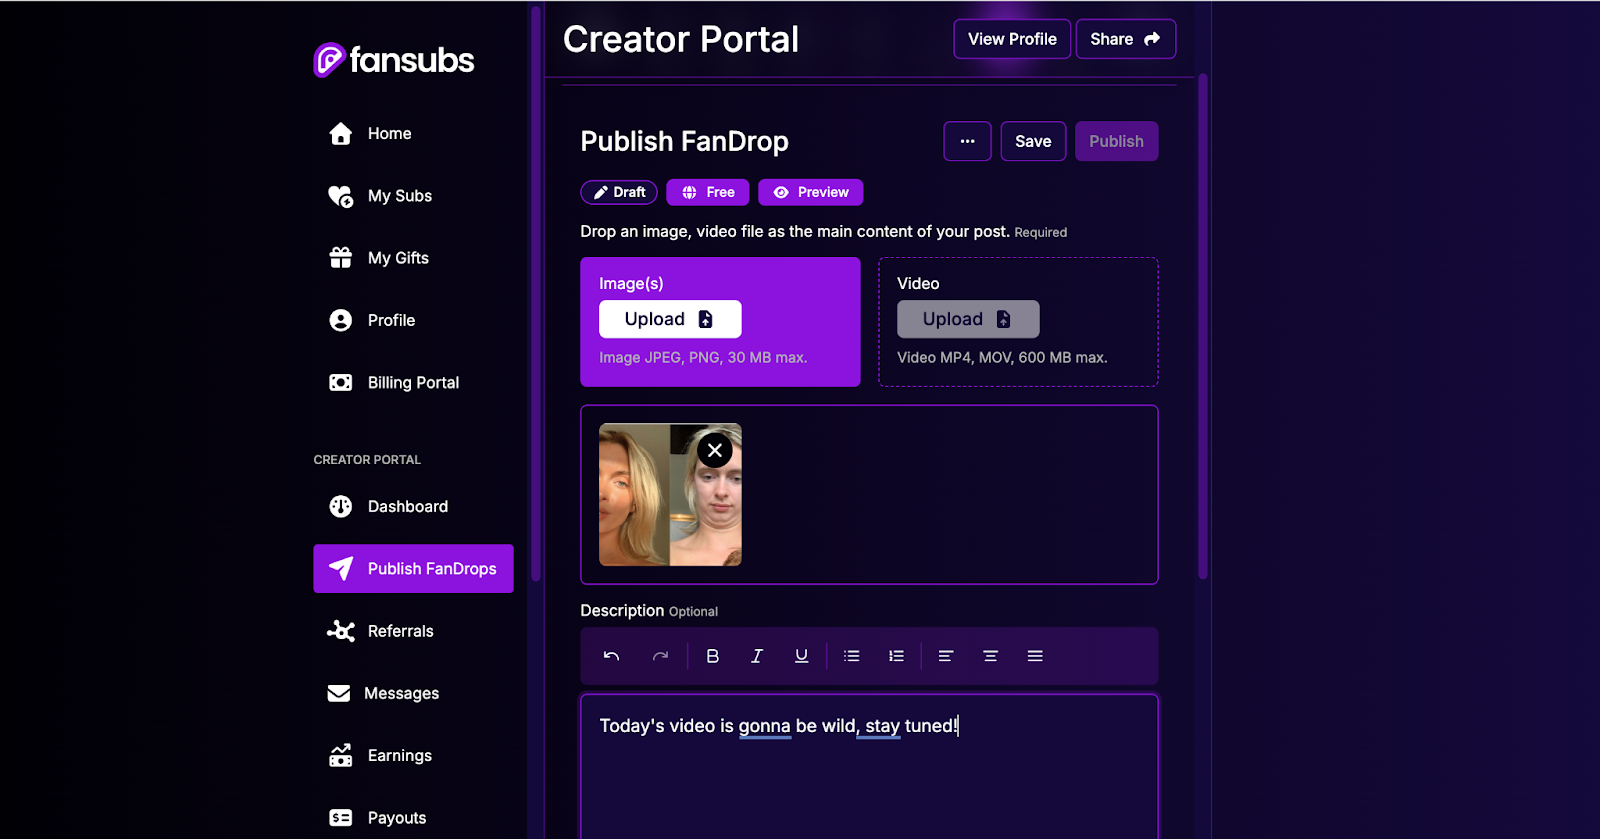Apply underline formatting
The image size is (1600, 839).
click(801, 656)
